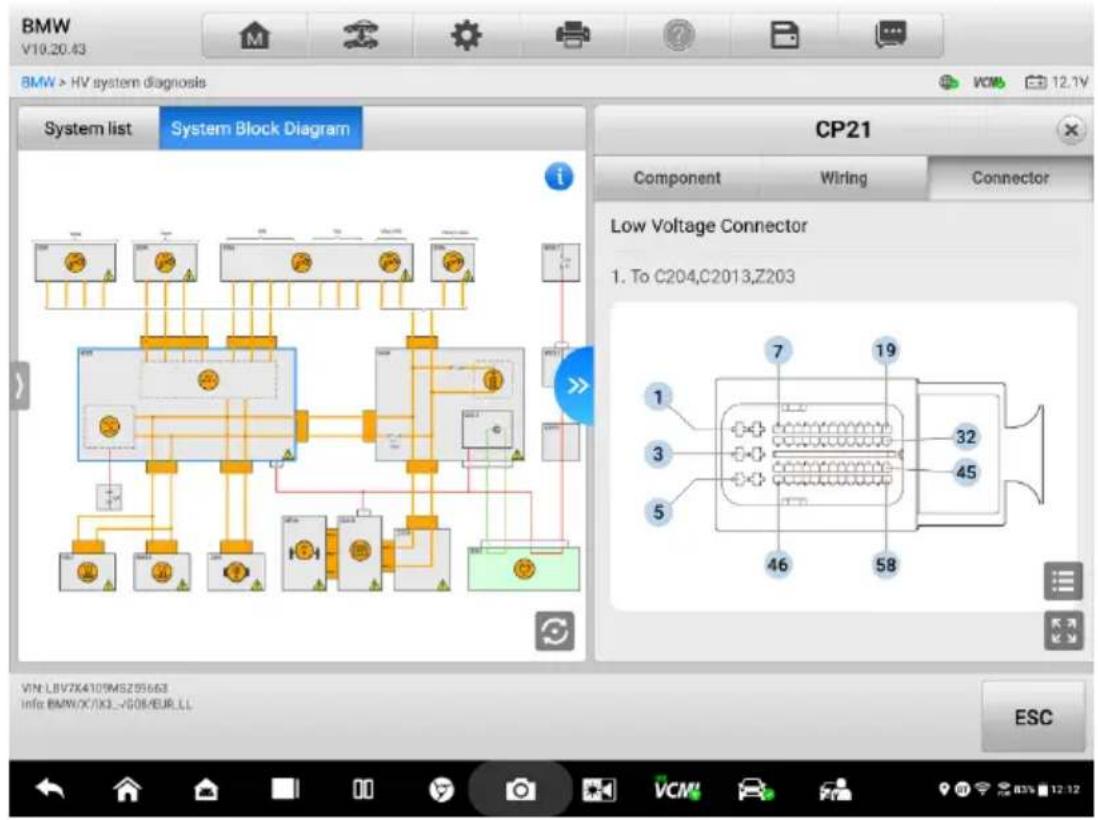The image size is (1098, 820).
Task: Click the green globe network status icon
Action: 949,83
